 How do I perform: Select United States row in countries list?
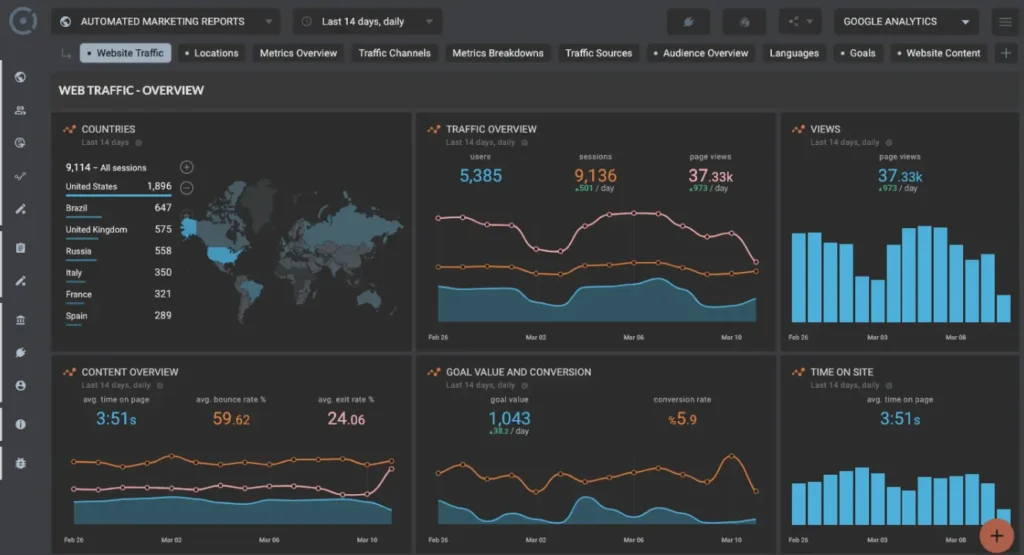tap(118, 187)
